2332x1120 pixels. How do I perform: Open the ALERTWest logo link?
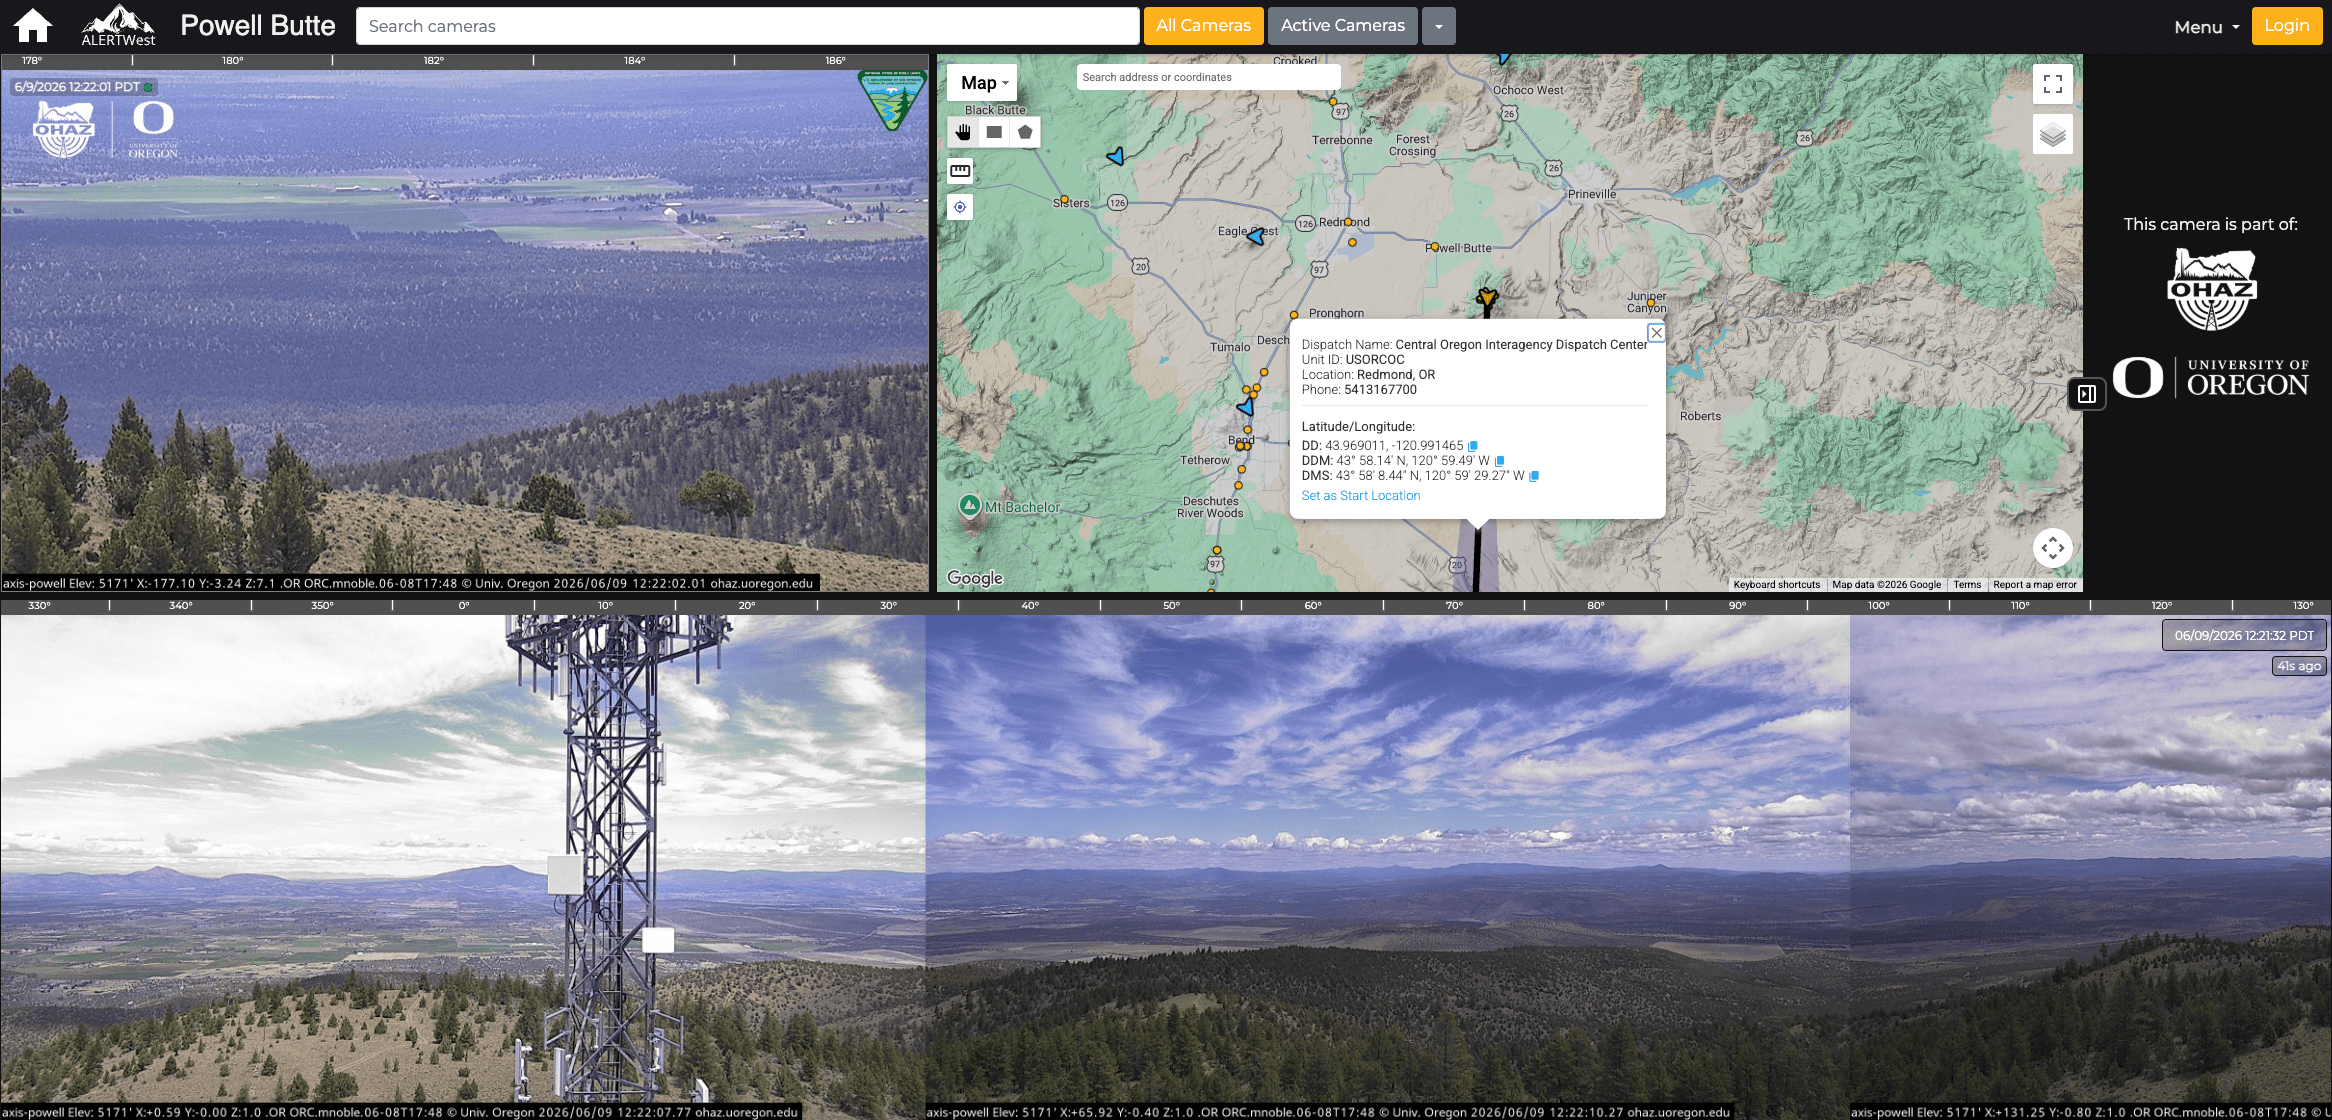tap(118, 26)
